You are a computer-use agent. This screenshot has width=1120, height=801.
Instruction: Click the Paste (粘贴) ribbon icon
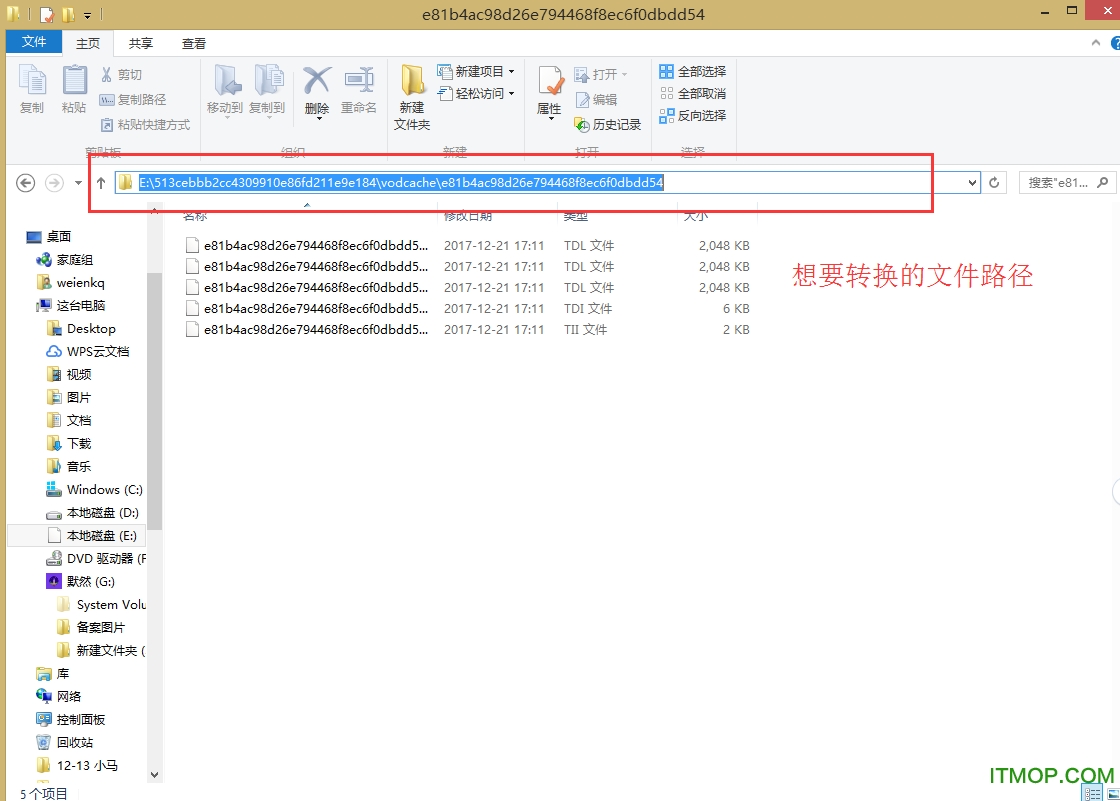pyautogui.click(x=74, y=80)
